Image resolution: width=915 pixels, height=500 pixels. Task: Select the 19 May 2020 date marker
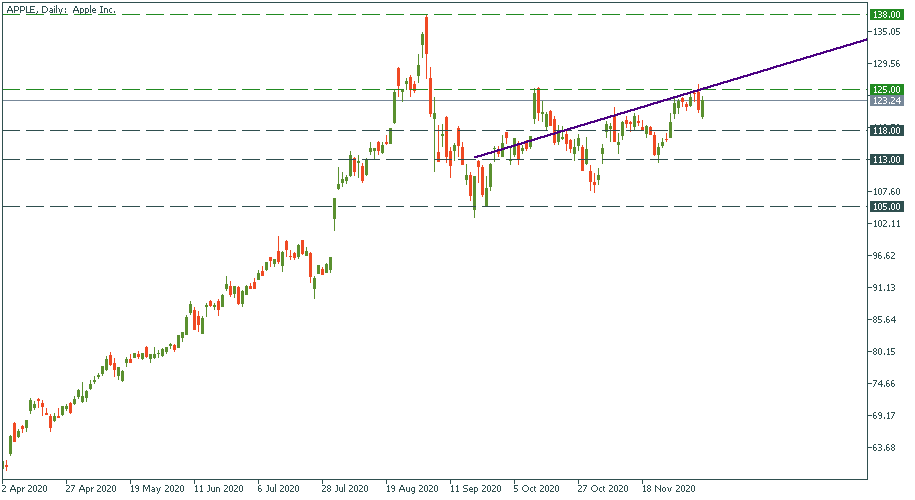click(x=155, y=489)
